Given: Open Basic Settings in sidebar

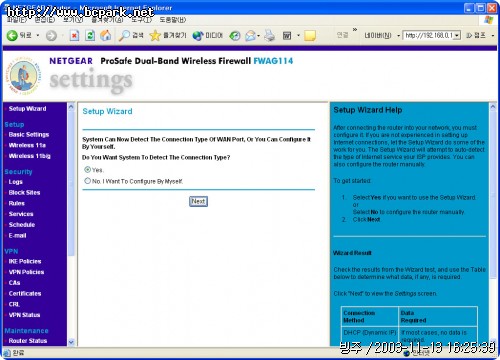Looking at the screenshot, I should 29,135.
